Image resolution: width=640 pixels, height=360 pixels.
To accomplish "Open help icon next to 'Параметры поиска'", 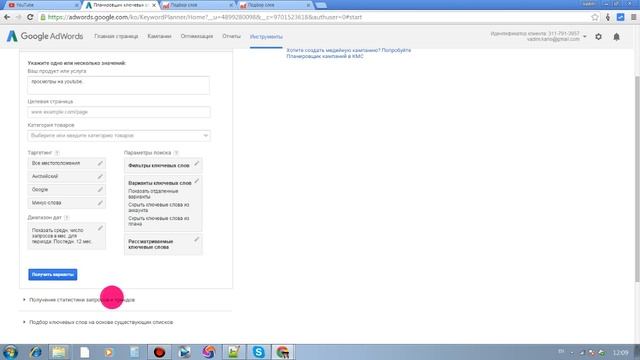I will coord(176,153).
